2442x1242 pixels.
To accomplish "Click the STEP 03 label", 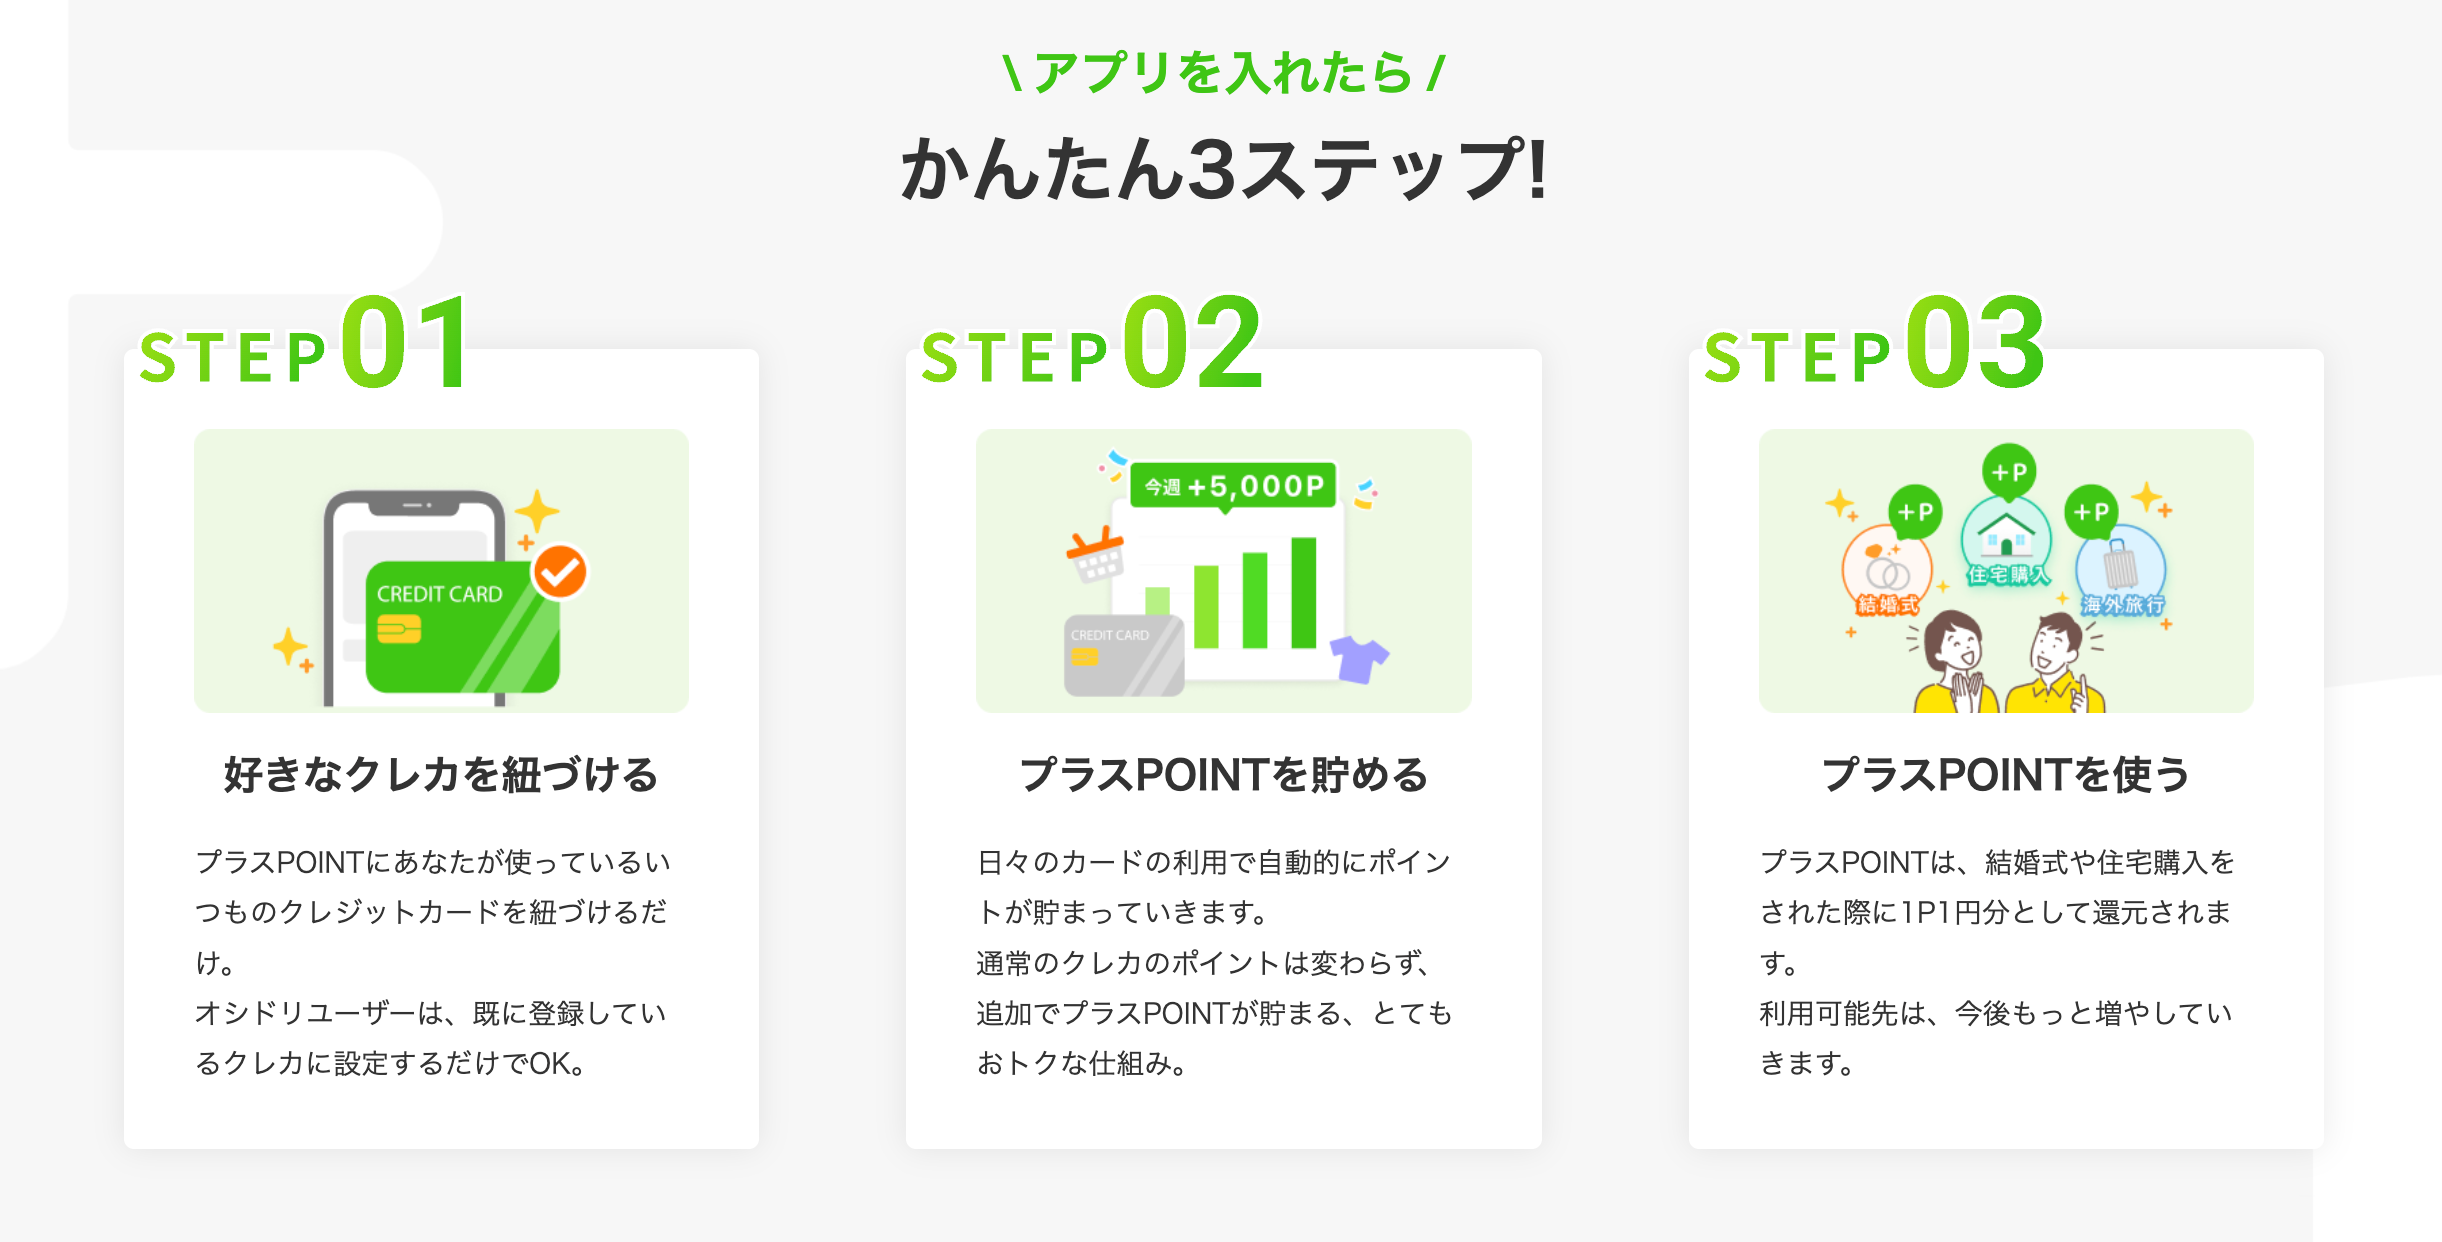I will pos(1874,345).
